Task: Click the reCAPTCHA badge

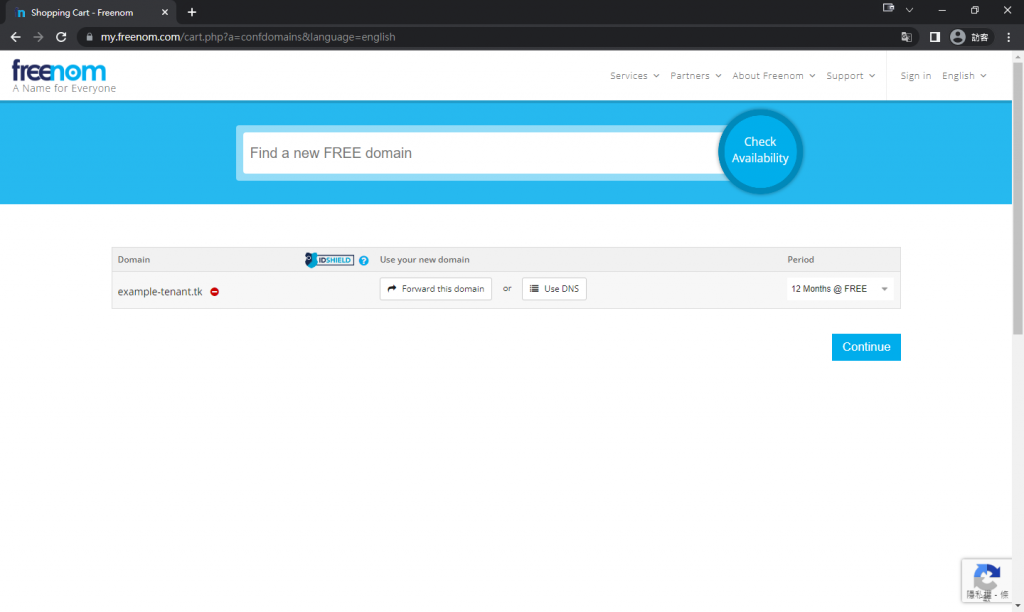Action: click(x=986, y=580)
